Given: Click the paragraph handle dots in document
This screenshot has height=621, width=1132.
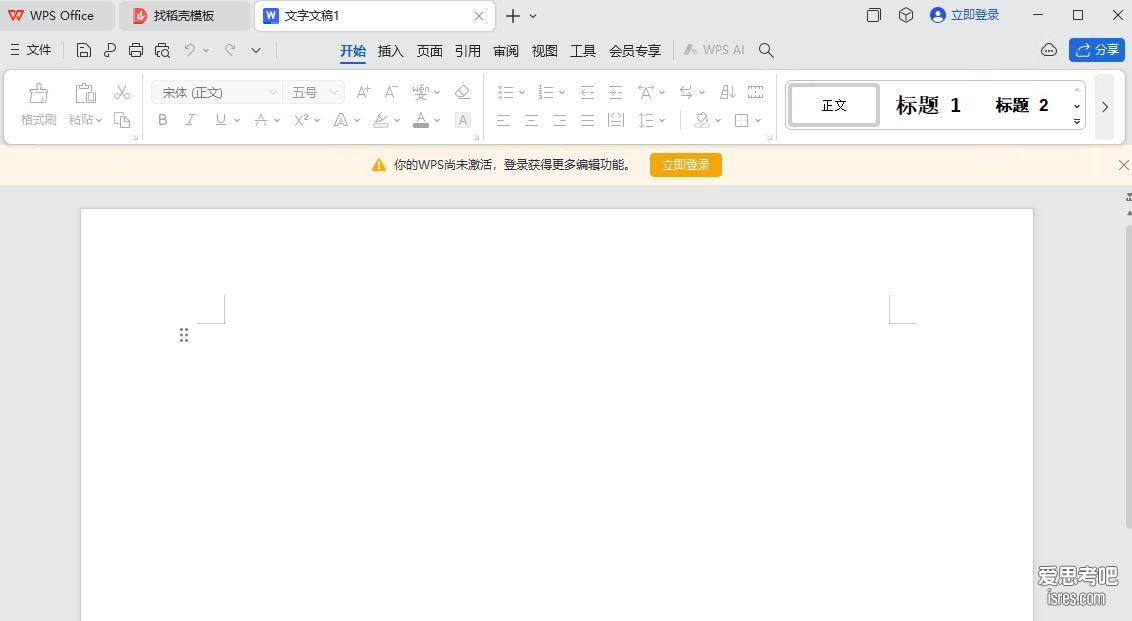Looking at the screenshot, I should pos(184,335).
